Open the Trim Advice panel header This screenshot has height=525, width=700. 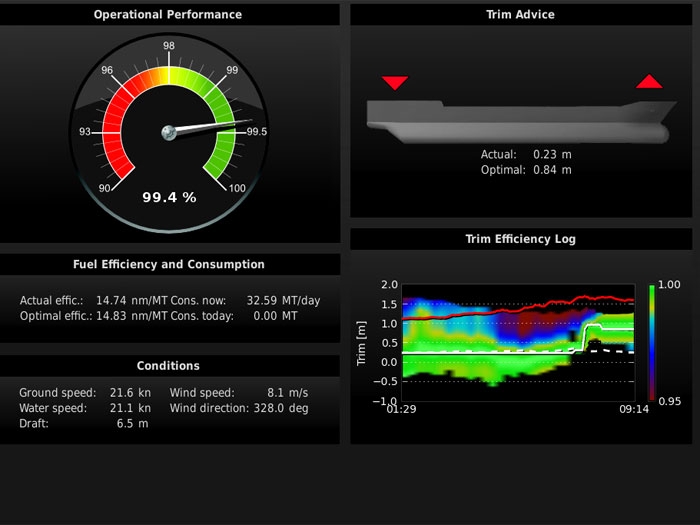point(521,15)
